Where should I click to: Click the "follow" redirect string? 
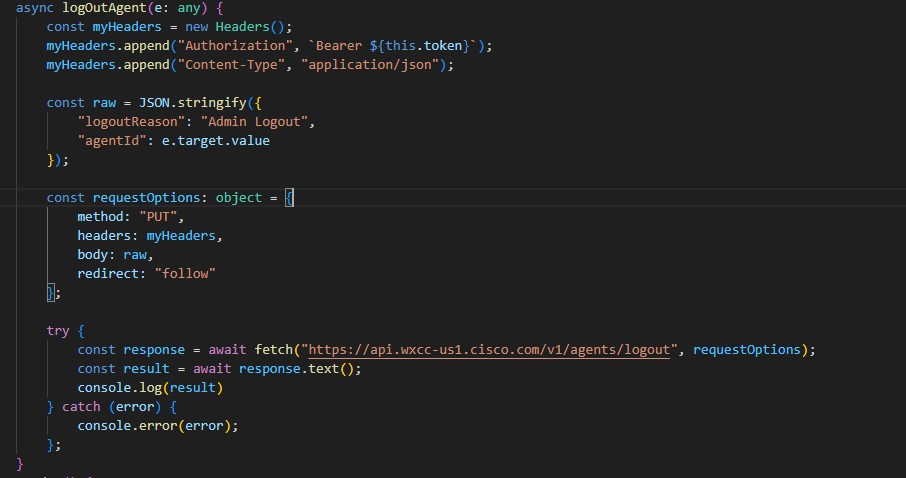pyautogui.click(x=185, y=273)
